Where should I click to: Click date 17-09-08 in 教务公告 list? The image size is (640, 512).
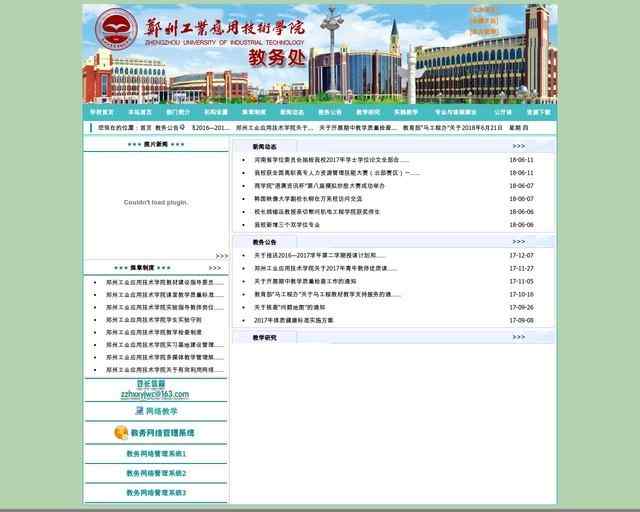(521, 321)
